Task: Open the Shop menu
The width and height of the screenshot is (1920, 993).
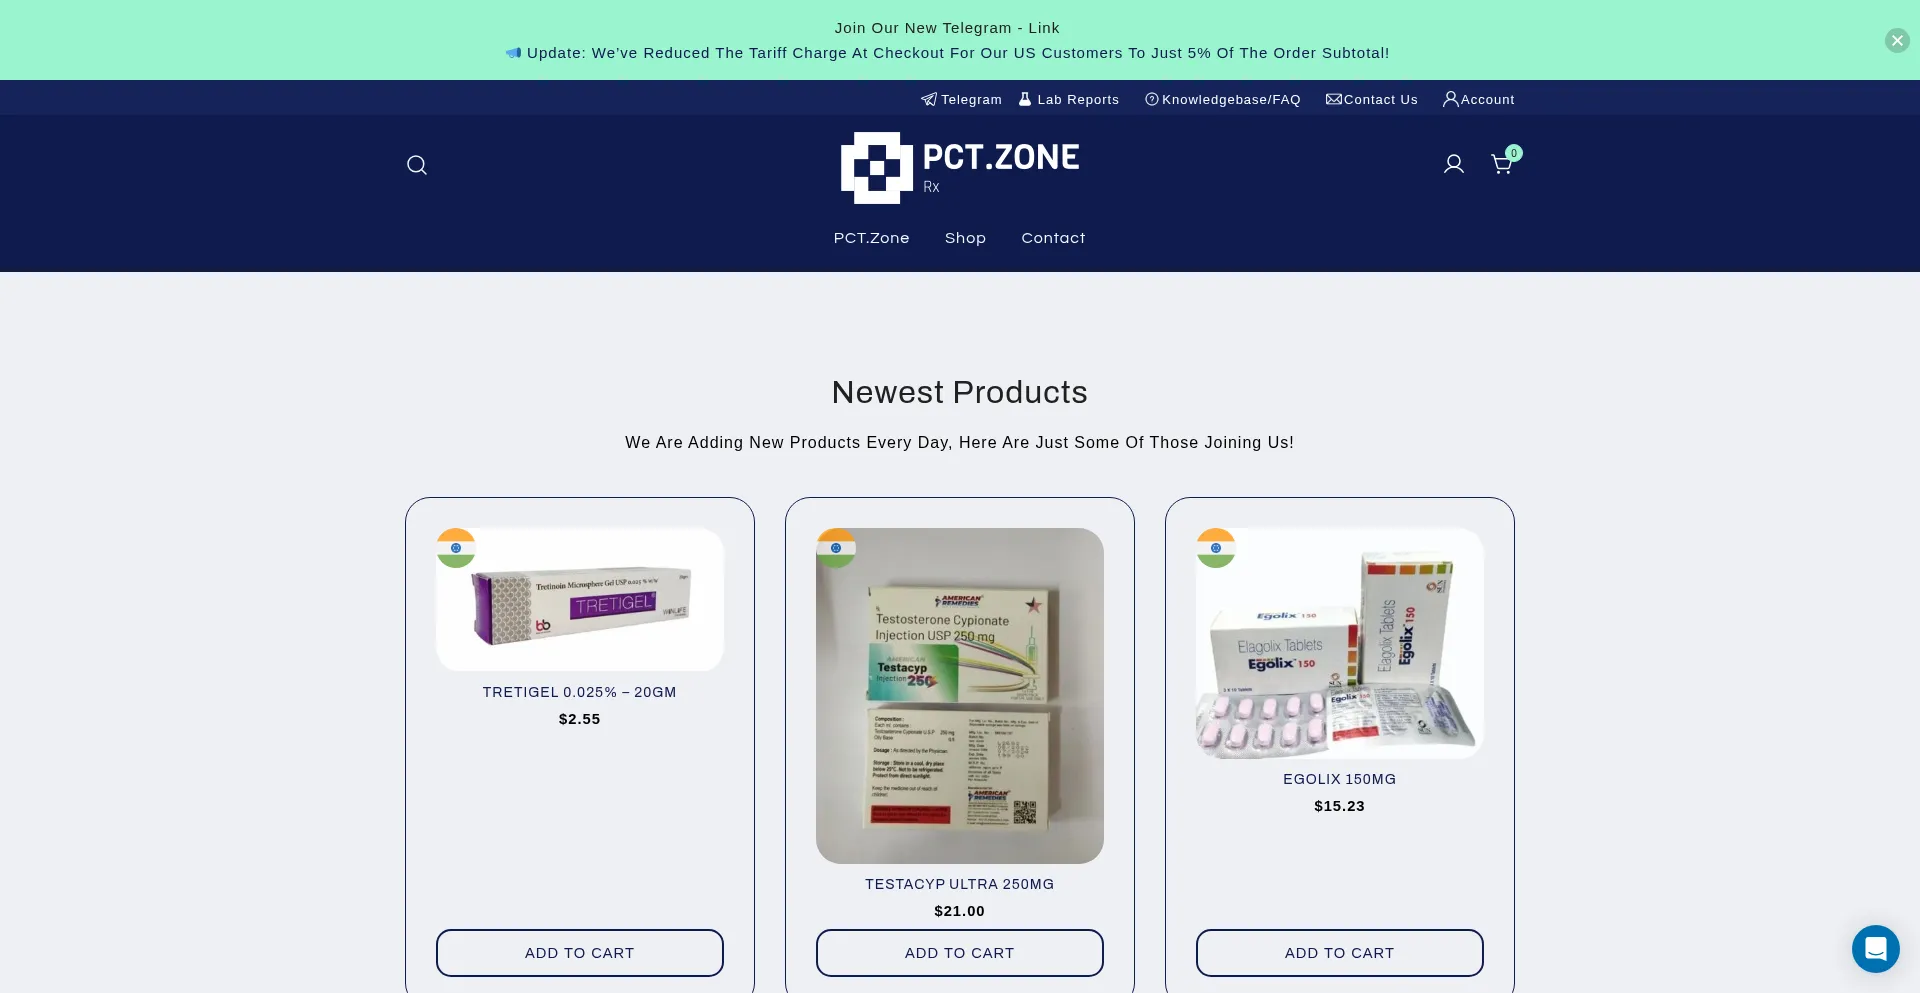Action: [x=965, y=238]
